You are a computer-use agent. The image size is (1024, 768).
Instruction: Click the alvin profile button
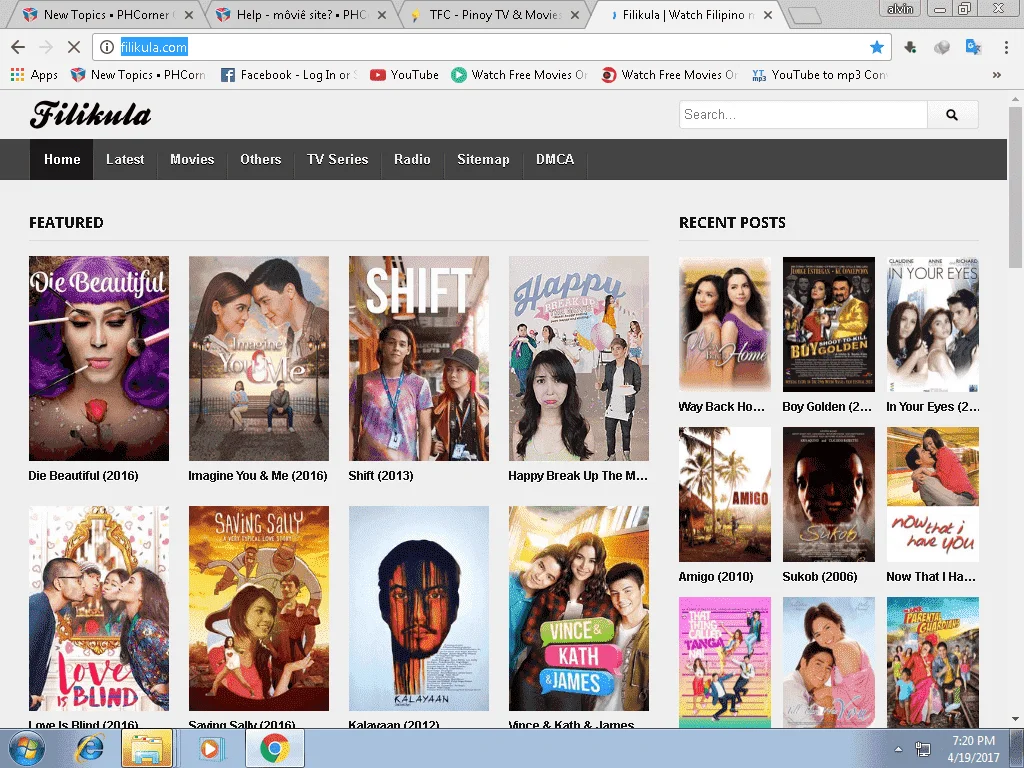[900, 8]
